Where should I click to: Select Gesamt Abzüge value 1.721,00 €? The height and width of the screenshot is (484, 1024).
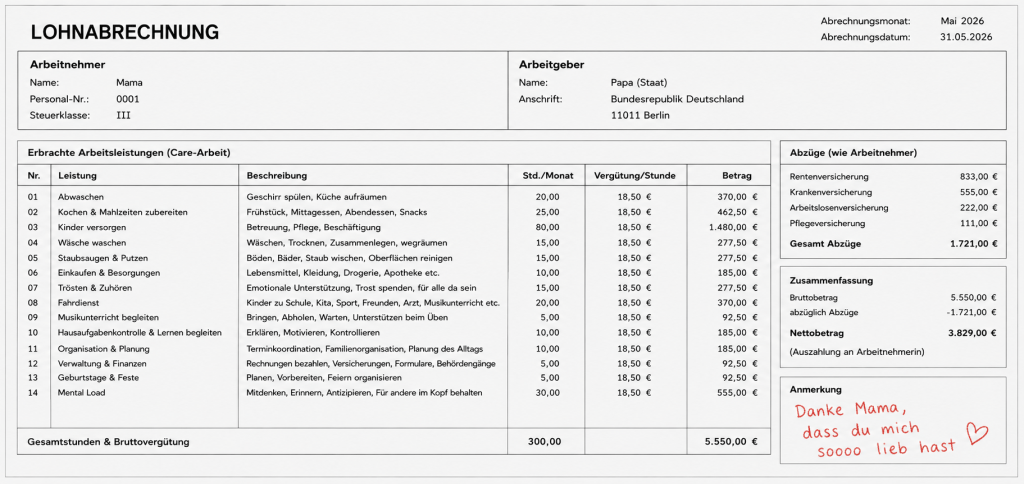[973, 244]
